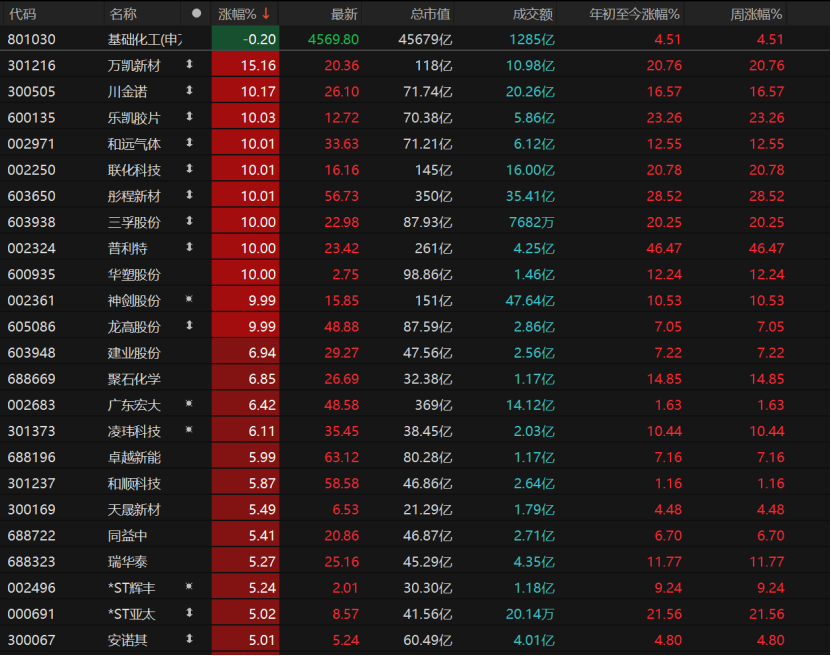Click the burst icon next to *ST辉丰
The width and height of the screenshot is (831, 656).
(189, 587)
